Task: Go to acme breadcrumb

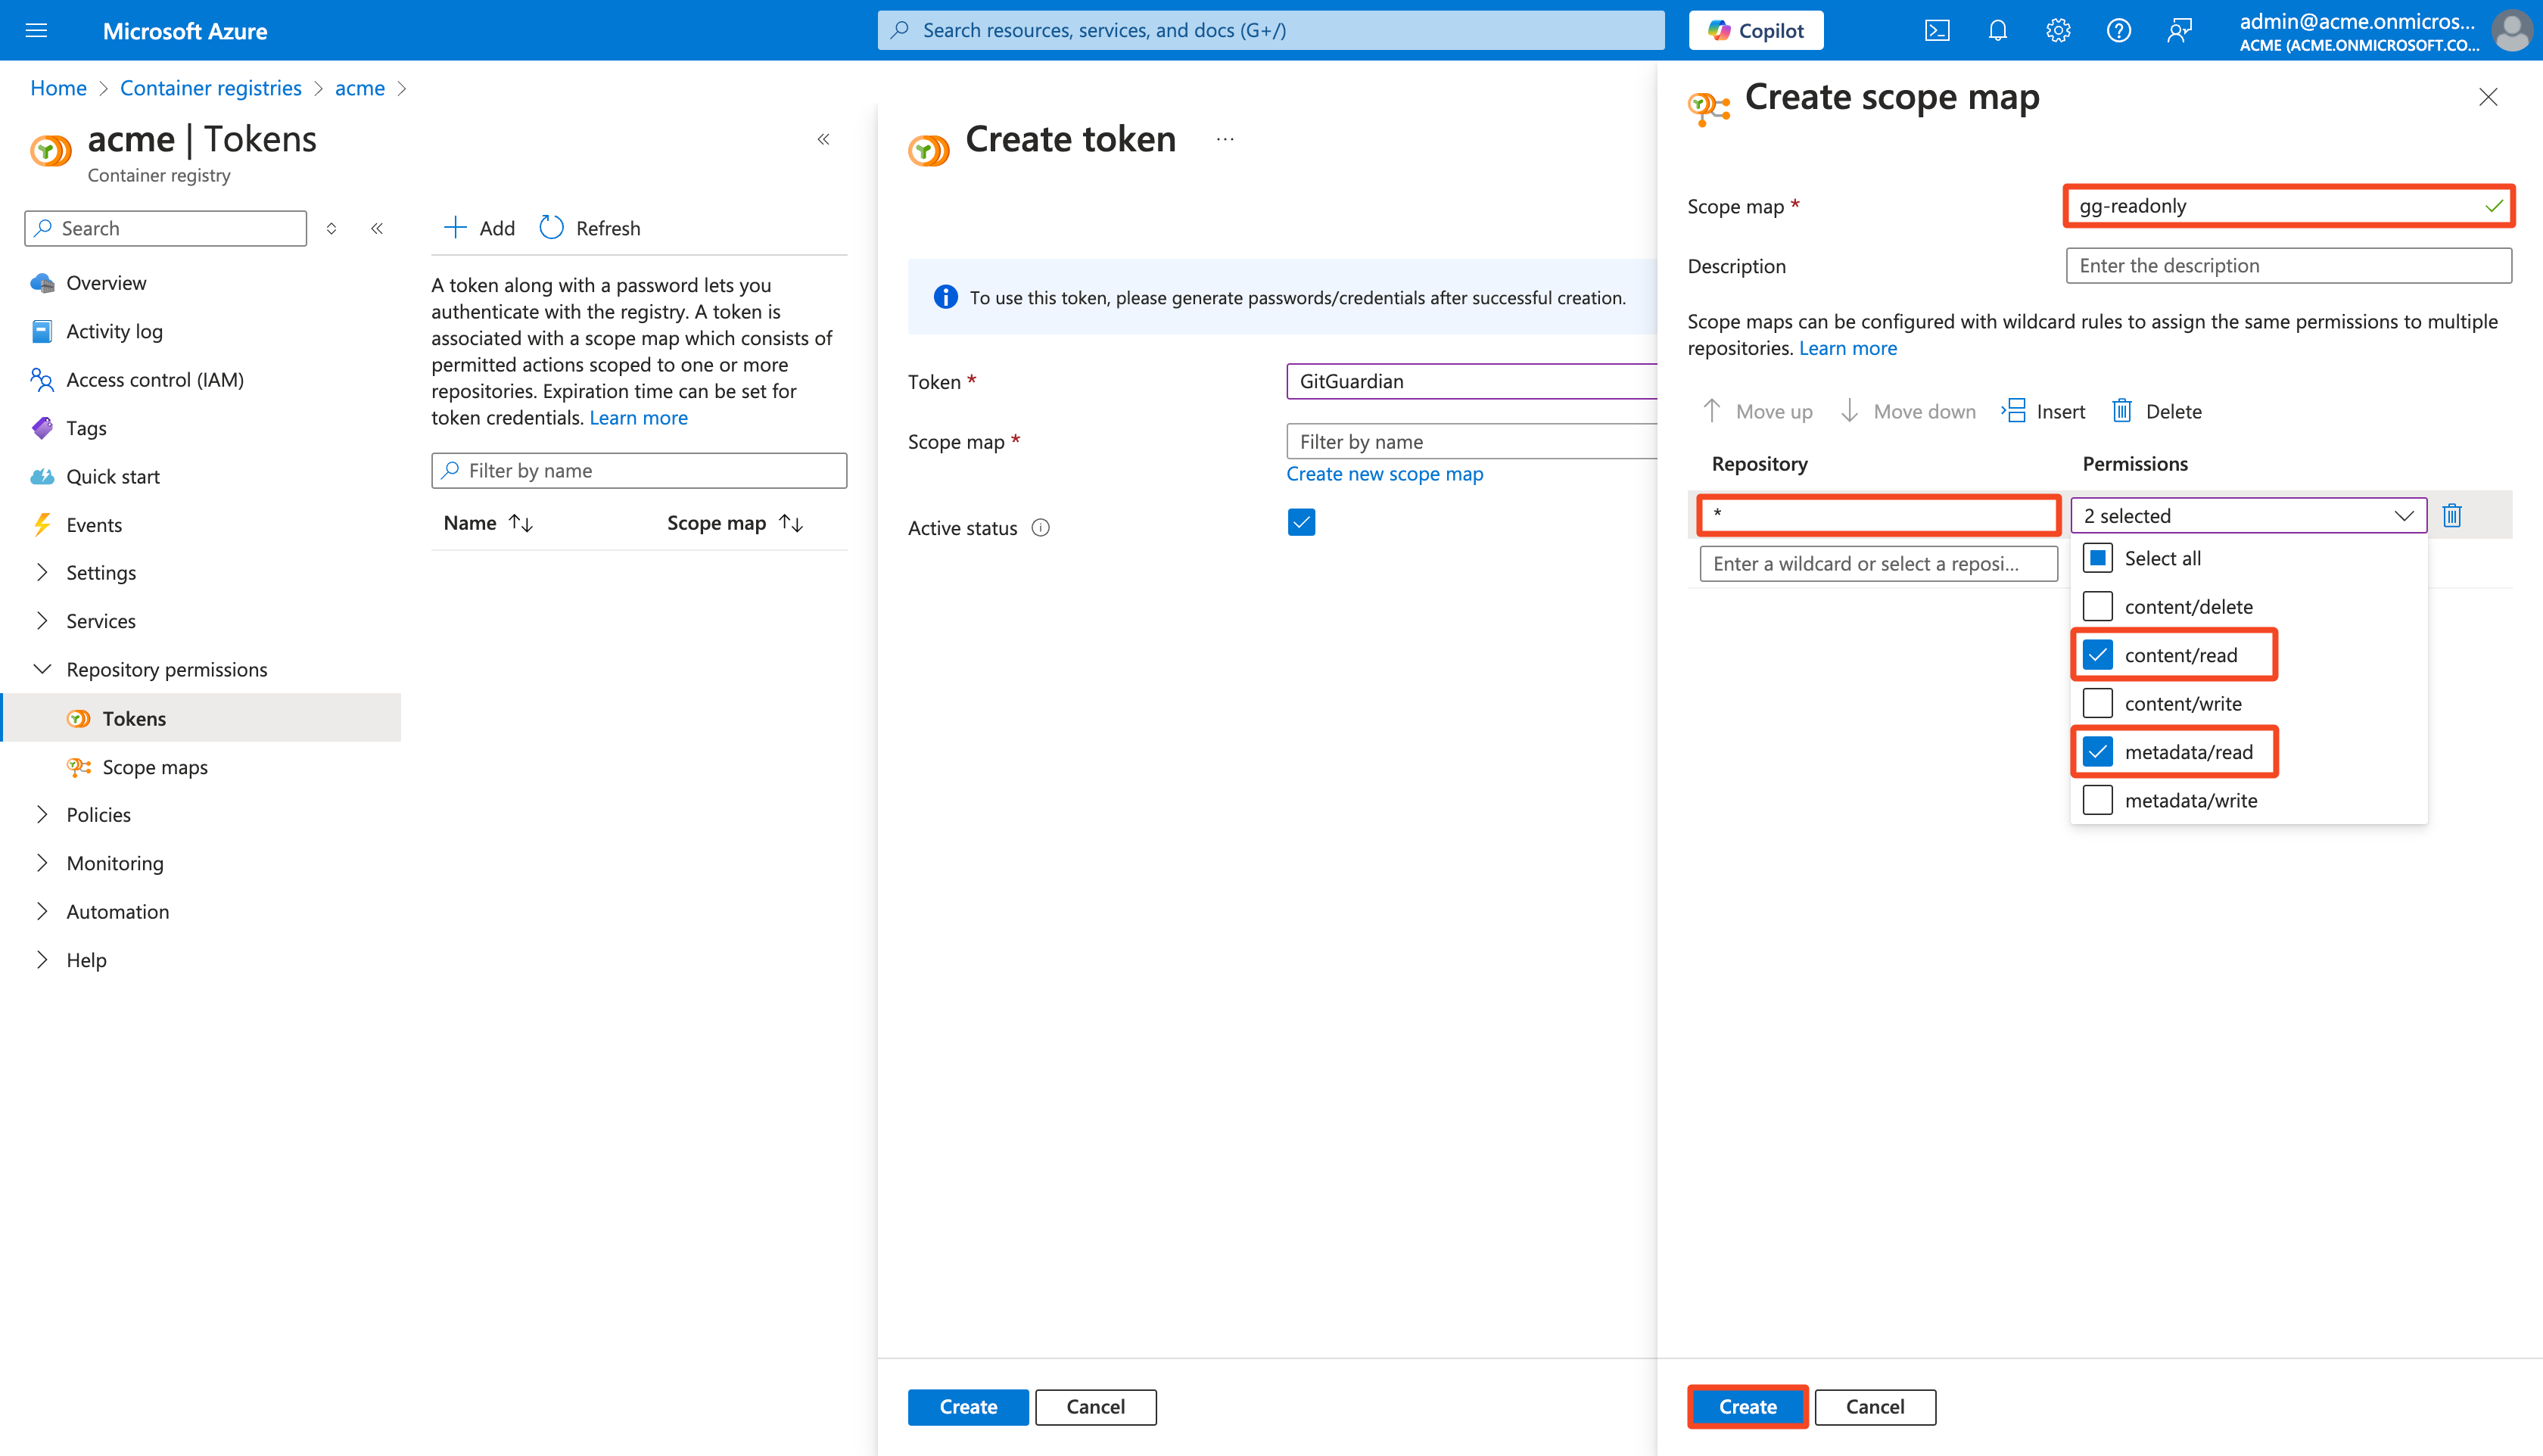Action: tap(359, 88)
